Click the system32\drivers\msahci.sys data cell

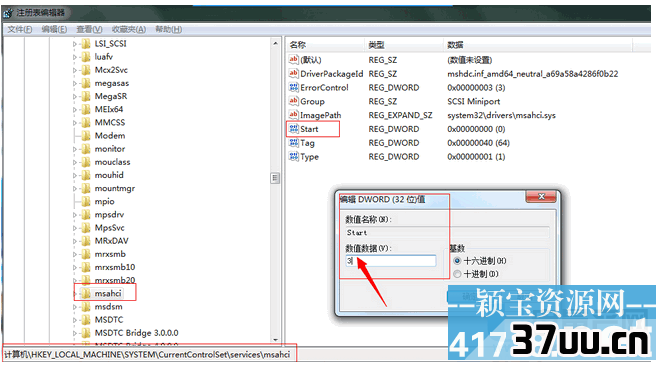pos(501,115)
